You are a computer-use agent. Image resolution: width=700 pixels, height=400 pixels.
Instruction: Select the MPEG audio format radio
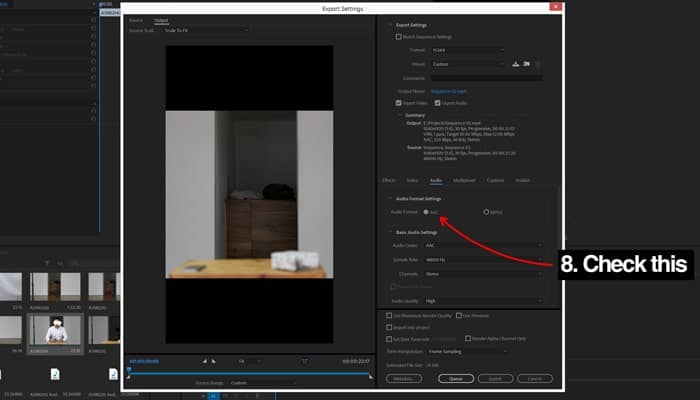pyautogui.click(x=486, y=212)
